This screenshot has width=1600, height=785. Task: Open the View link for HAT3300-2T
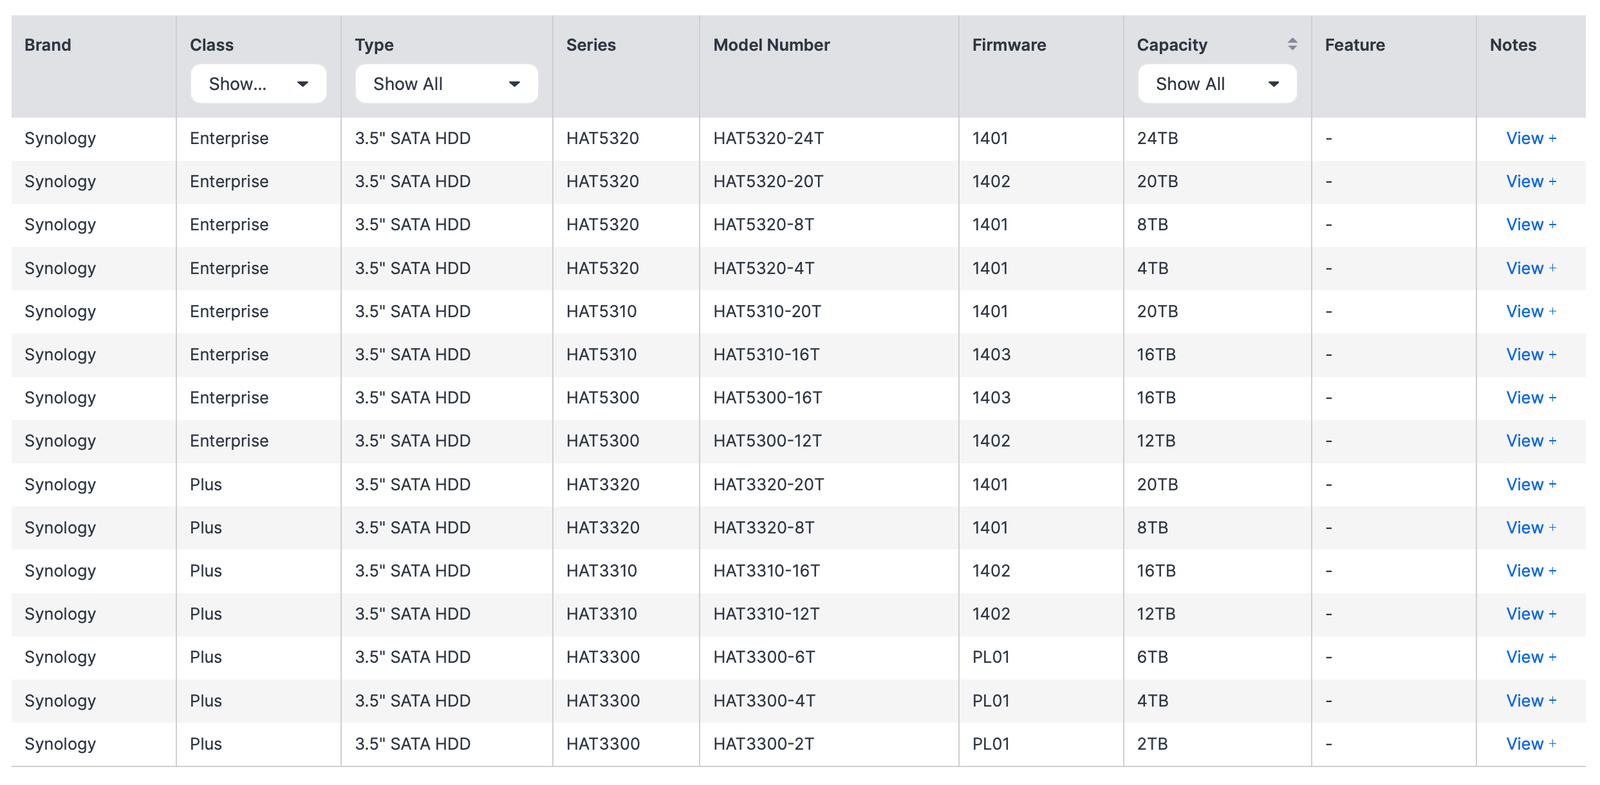[x=1531, y=744]
